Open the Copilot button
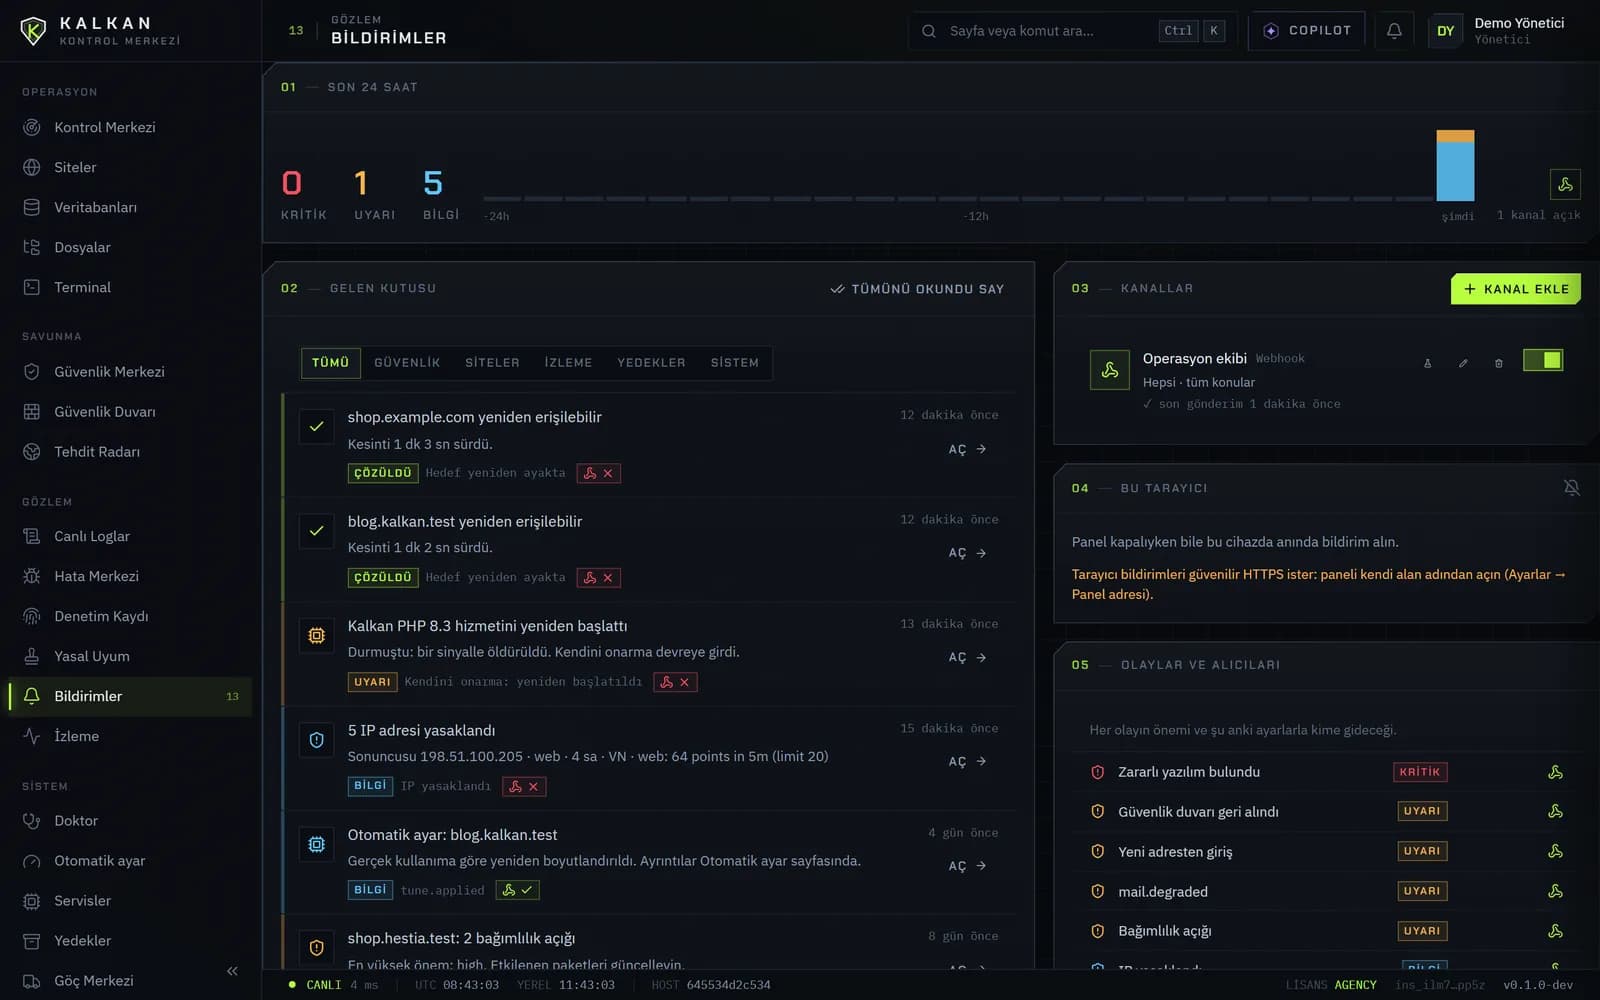The height and width of the screenshot is (1000, 1600). tap(1307, 31)
